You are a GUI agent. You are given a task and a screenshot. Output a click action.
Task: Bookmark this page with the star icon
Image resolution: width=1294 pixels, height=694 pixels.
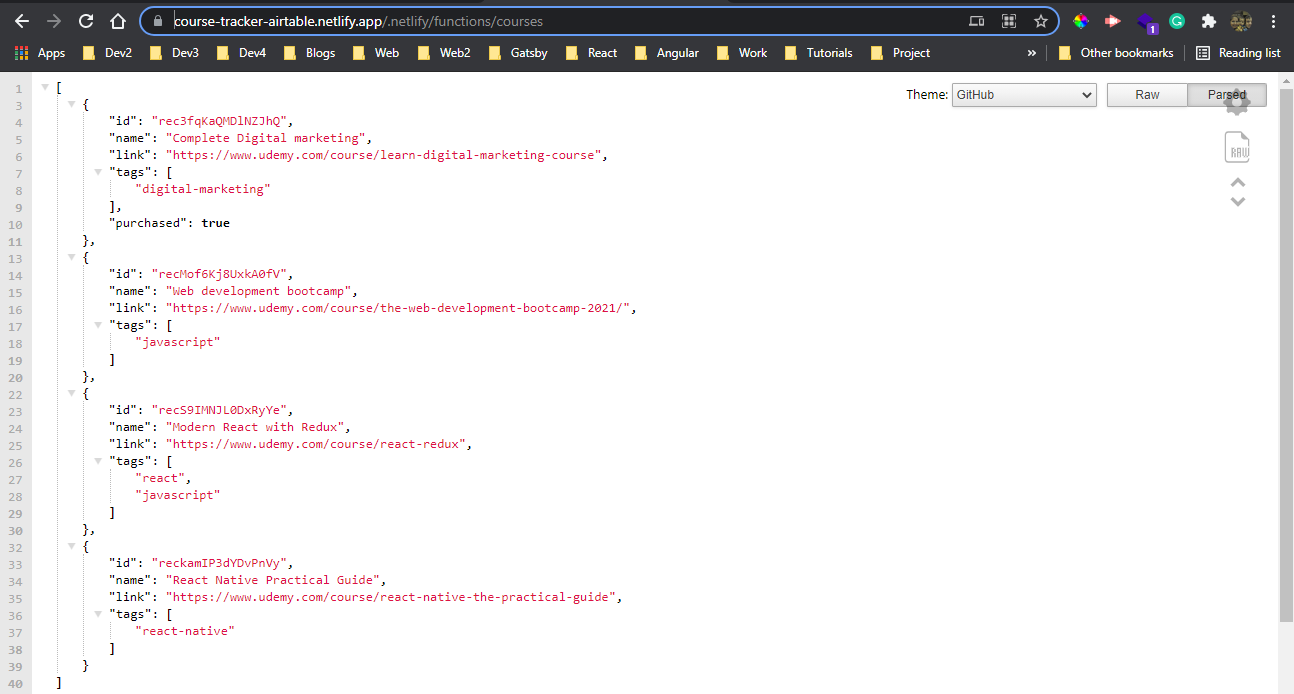1041,21
